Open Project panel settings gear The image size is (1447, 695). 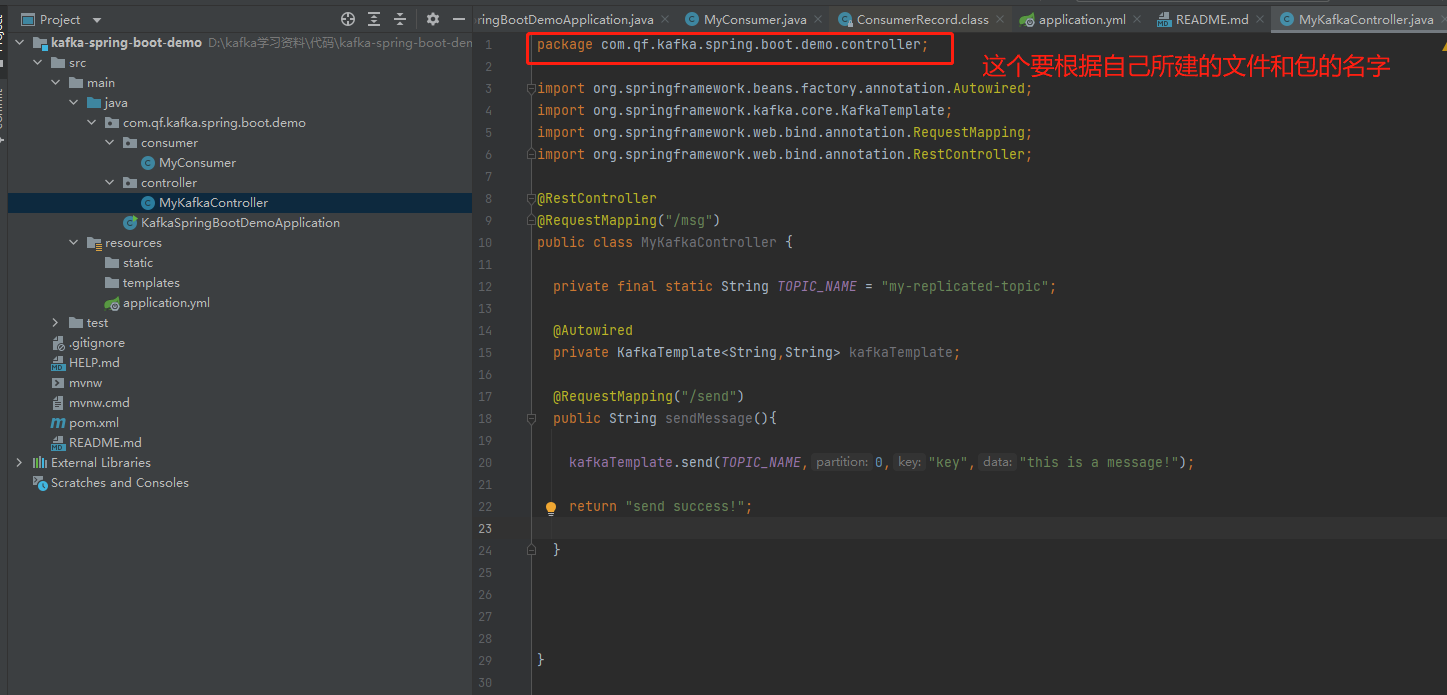pos(433,19)
